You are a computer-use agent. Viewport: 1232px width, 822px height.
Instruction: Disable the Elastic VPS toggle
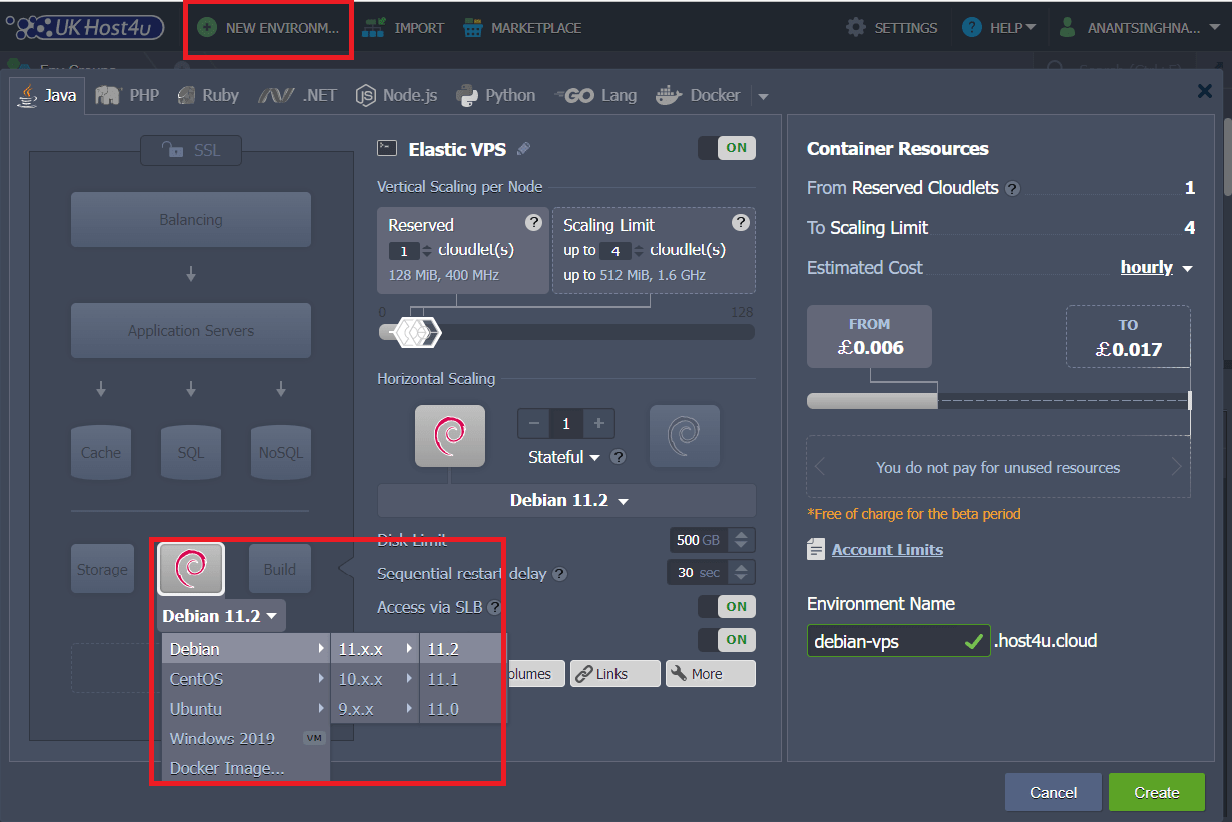736,147
